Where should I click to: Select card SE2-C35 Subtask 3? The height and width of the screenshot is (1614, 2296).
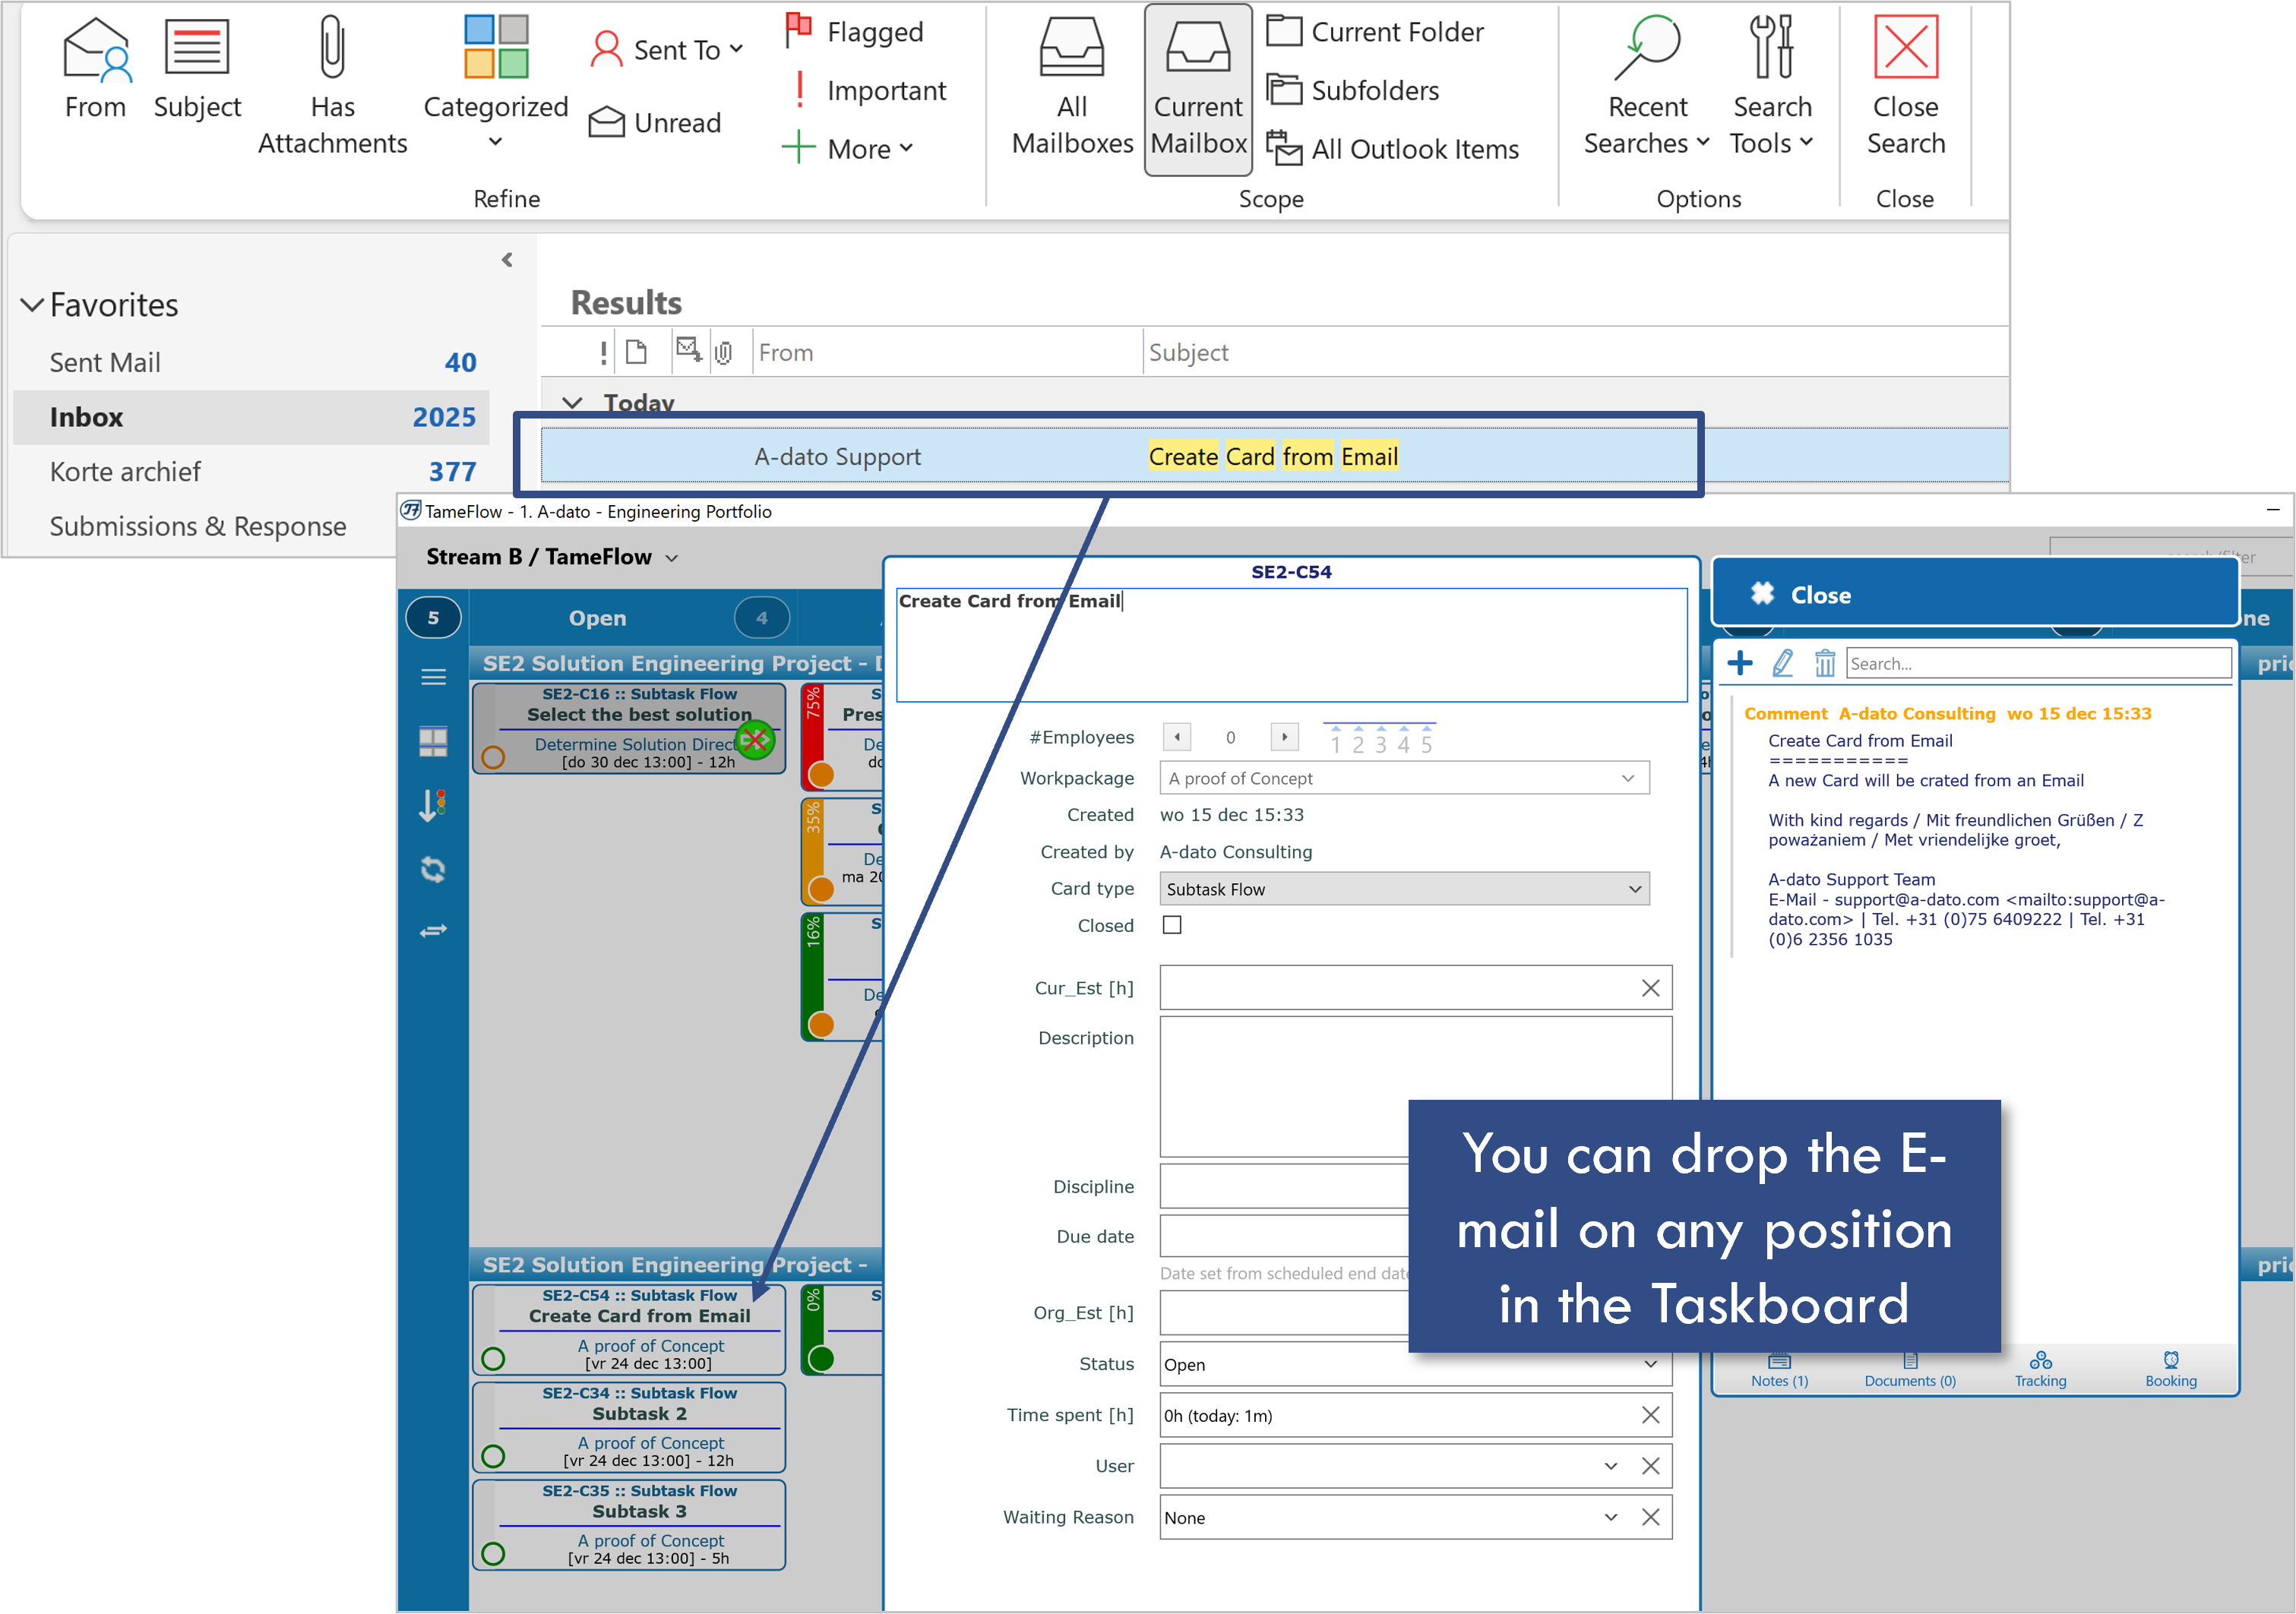click(x=629, y=1525)
